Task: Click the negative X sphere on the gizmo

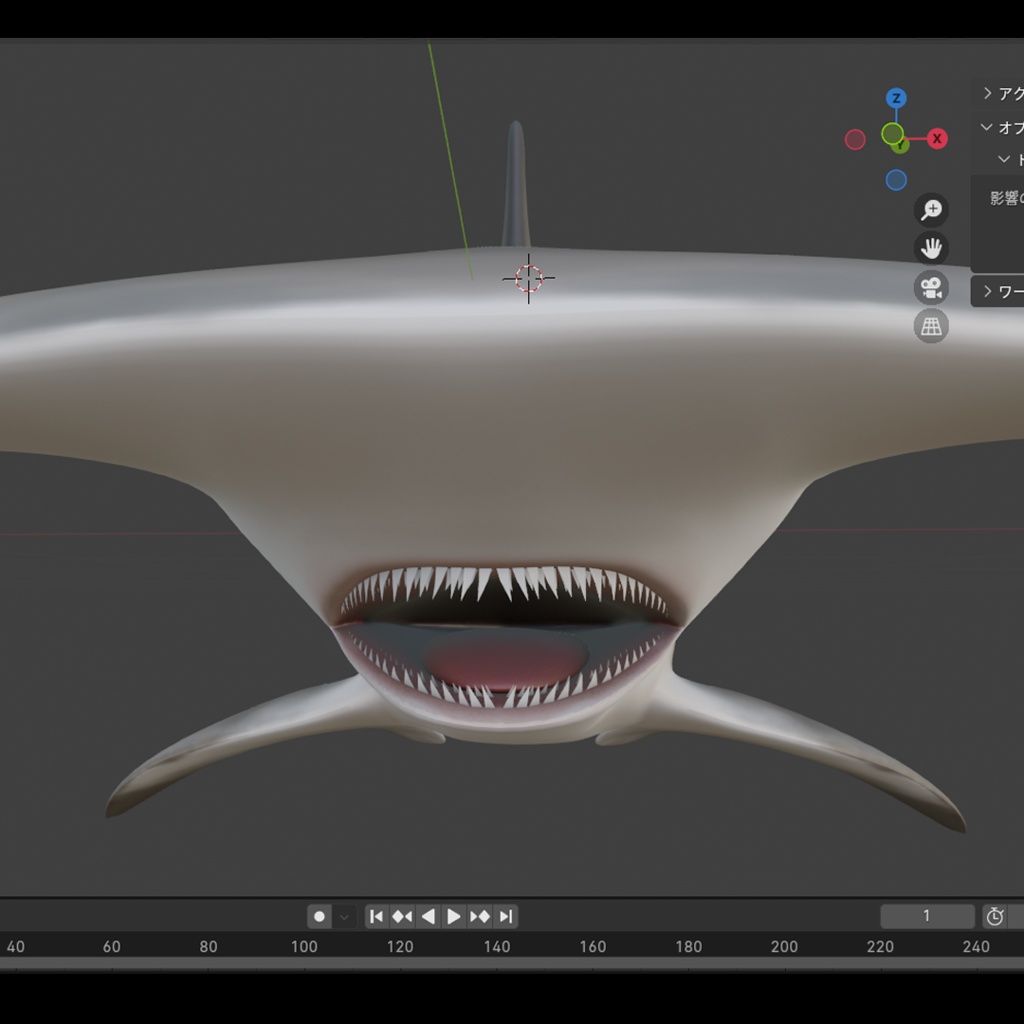Action: [855, 139]
